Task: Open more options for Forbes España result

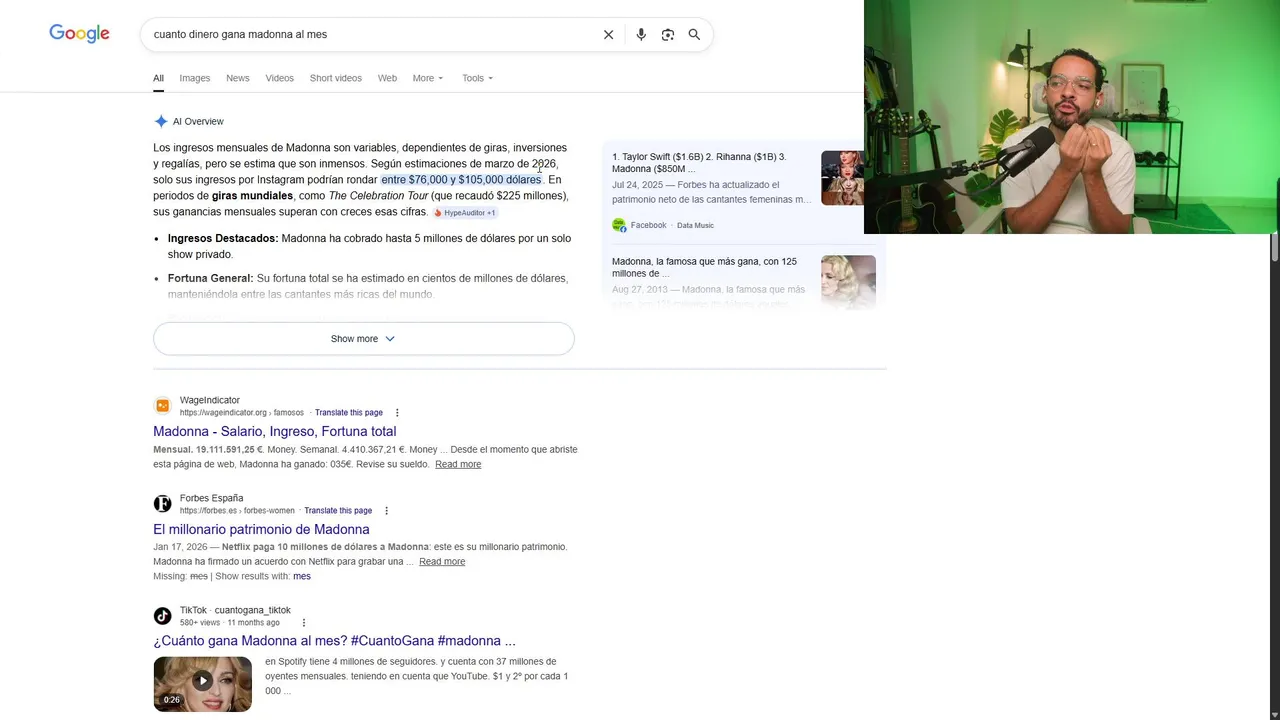Action: (x=386, y=511)
